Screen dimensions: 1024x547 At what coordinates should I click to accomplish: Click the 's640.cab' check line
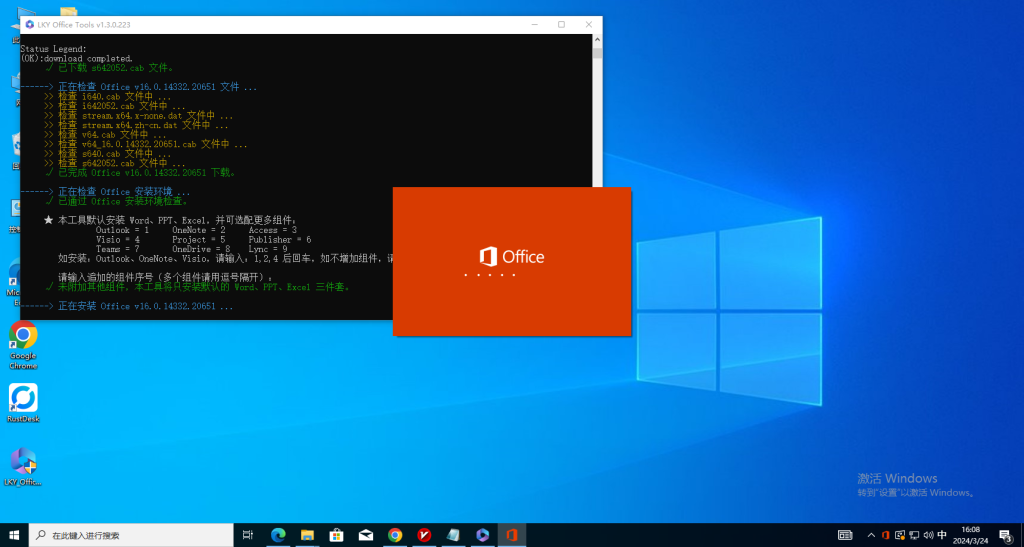(108, 153)
